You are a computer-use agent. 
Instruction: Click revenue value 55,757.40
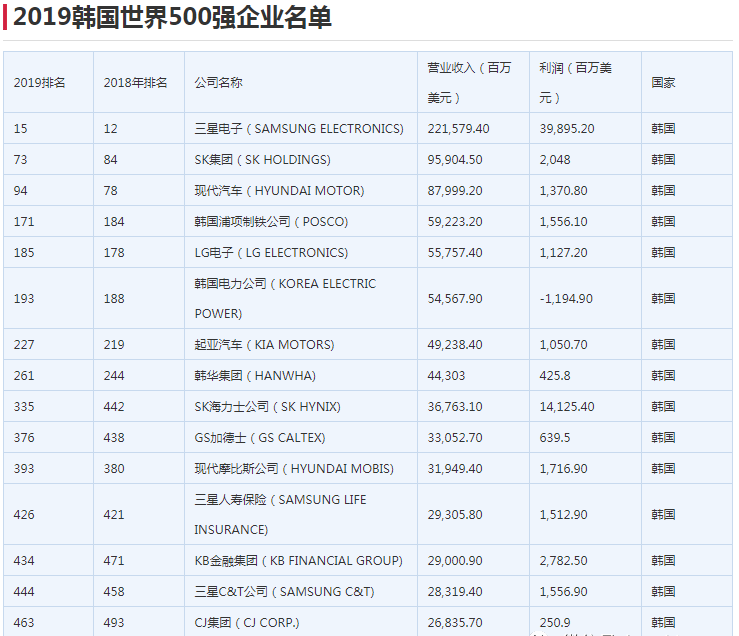click(x=455, y=253)
